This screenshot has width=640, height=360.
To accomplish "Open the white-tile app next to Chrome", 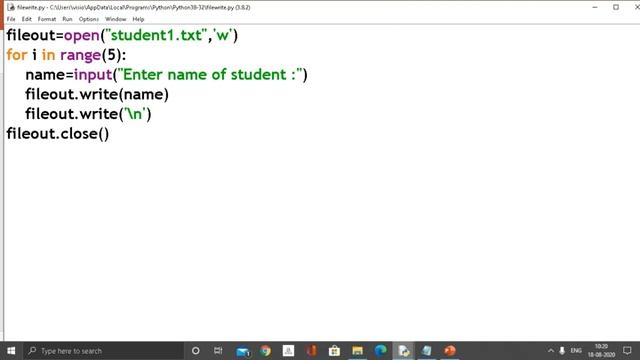I will 289,351.
